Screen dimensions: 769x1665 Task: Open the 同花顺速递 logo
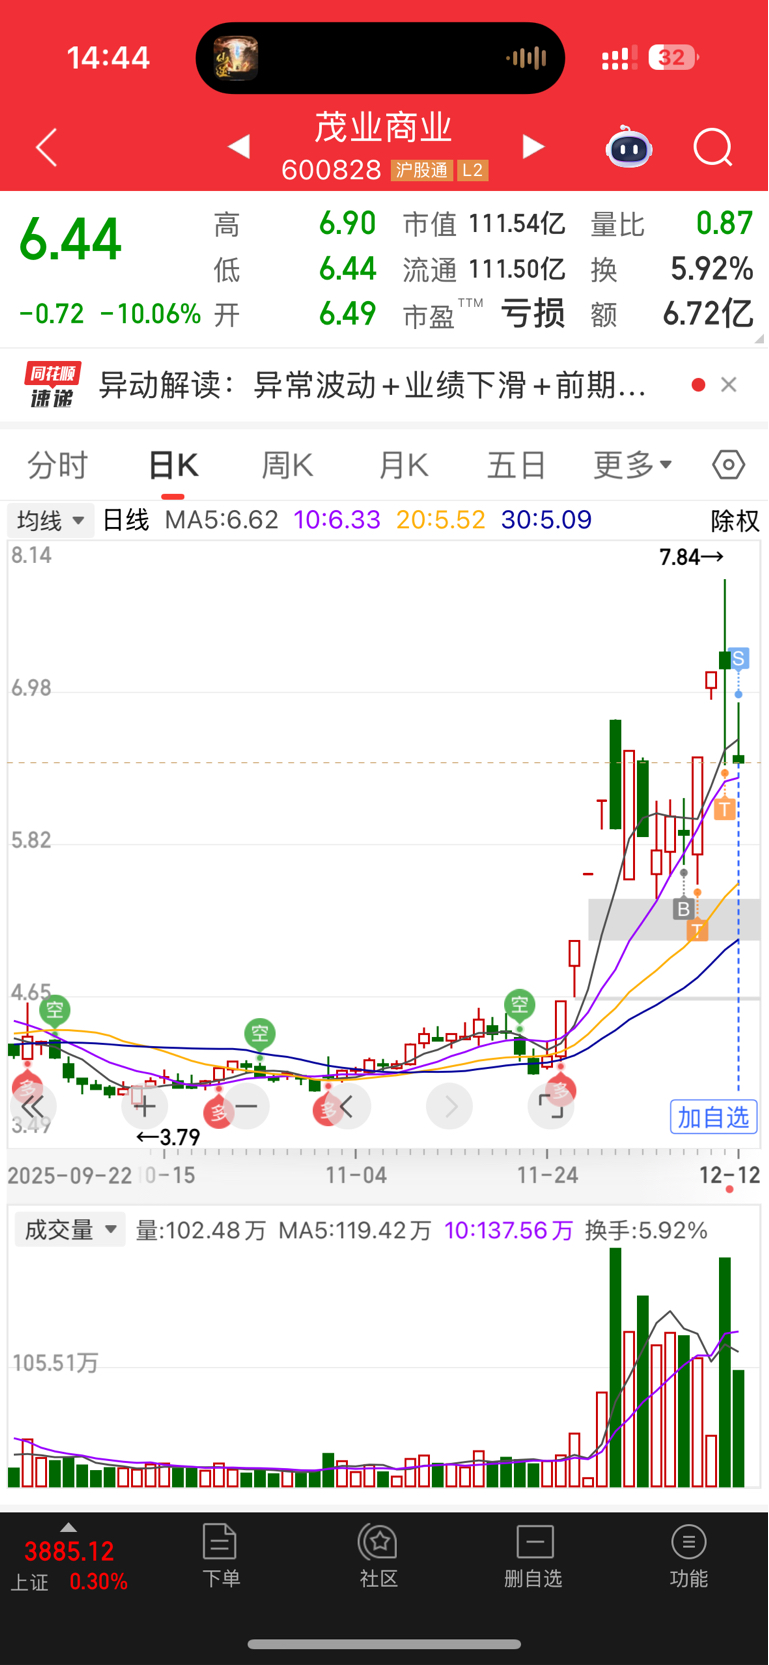coord(52,385)
